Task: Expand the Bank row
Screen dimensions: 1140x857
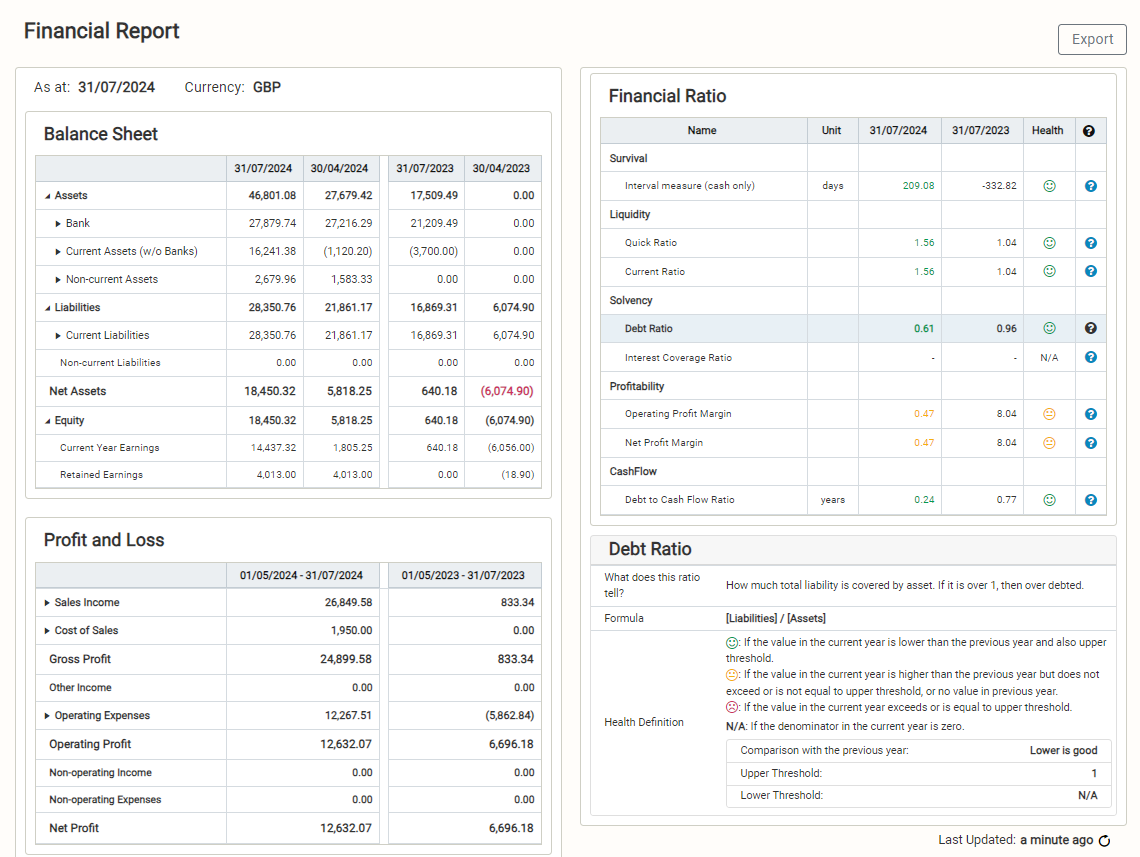Action: click(x=58, y=224)
